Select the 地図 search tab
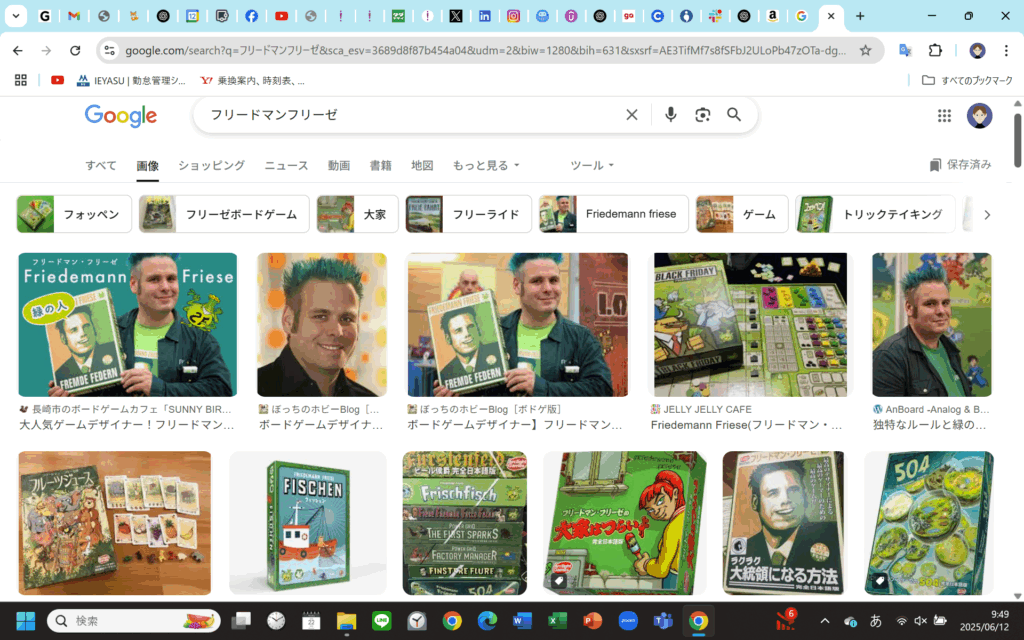This screenshot has height=640, width=1024. pyautogui.click(x=423, y=165)
